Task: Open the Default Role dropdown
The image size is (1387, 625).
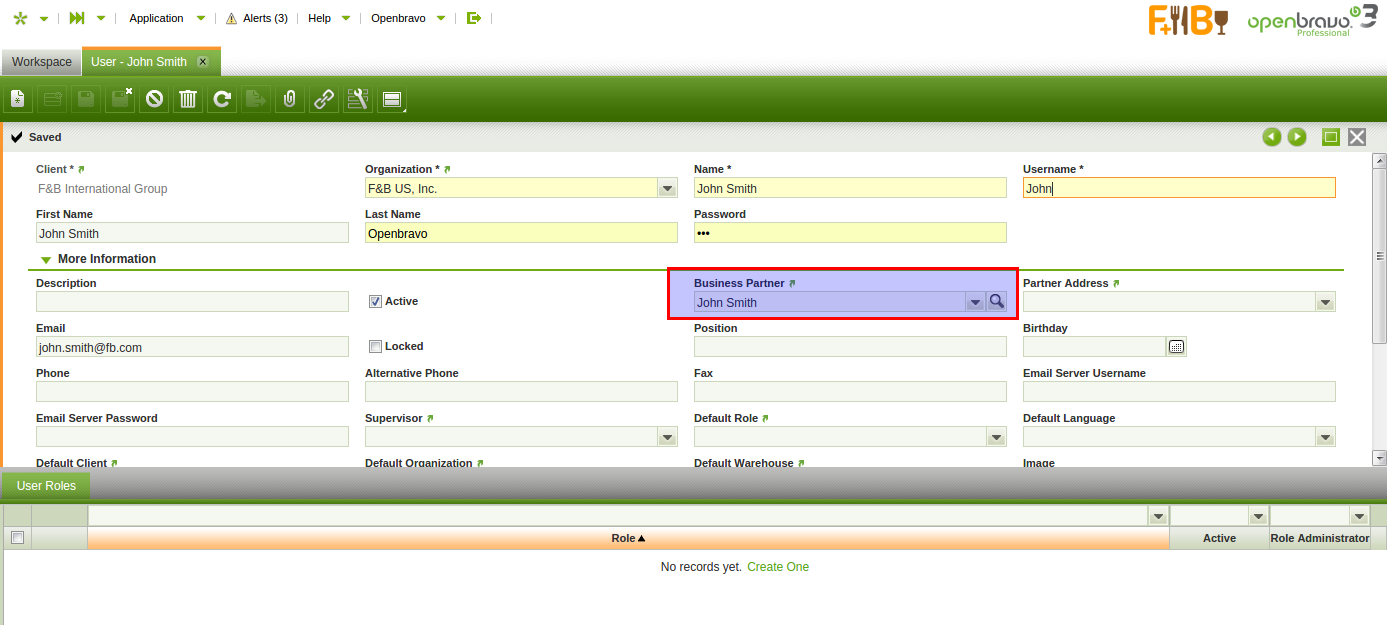Action: (996, 437)
